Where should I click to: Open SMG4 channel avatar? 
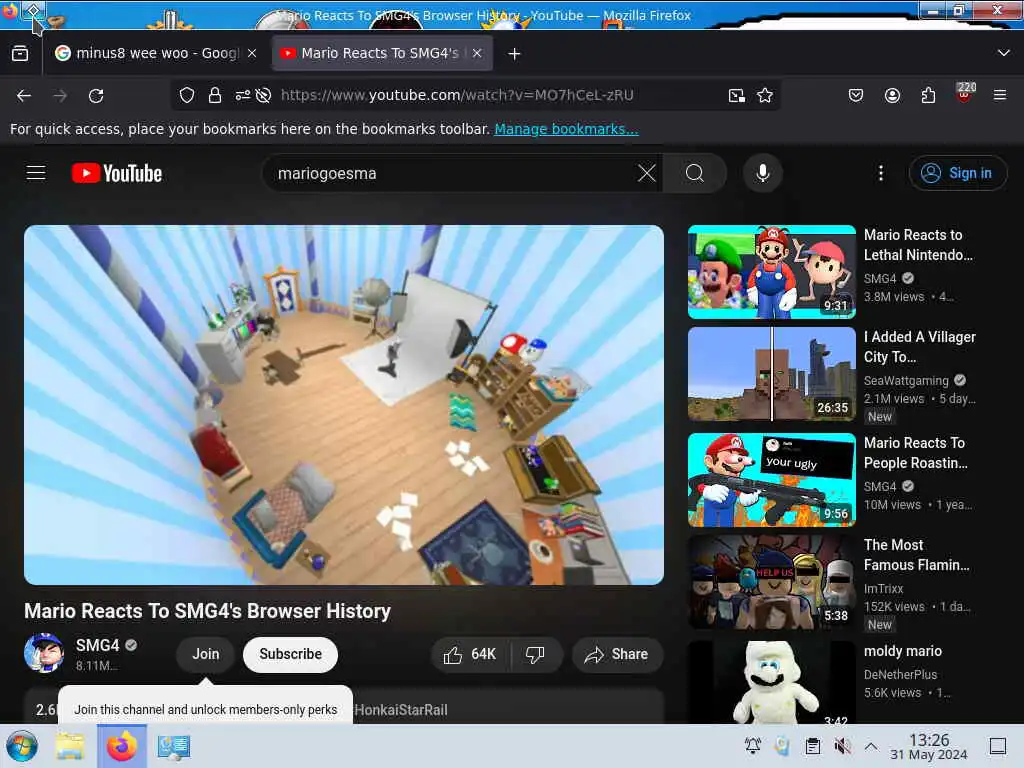44,653
